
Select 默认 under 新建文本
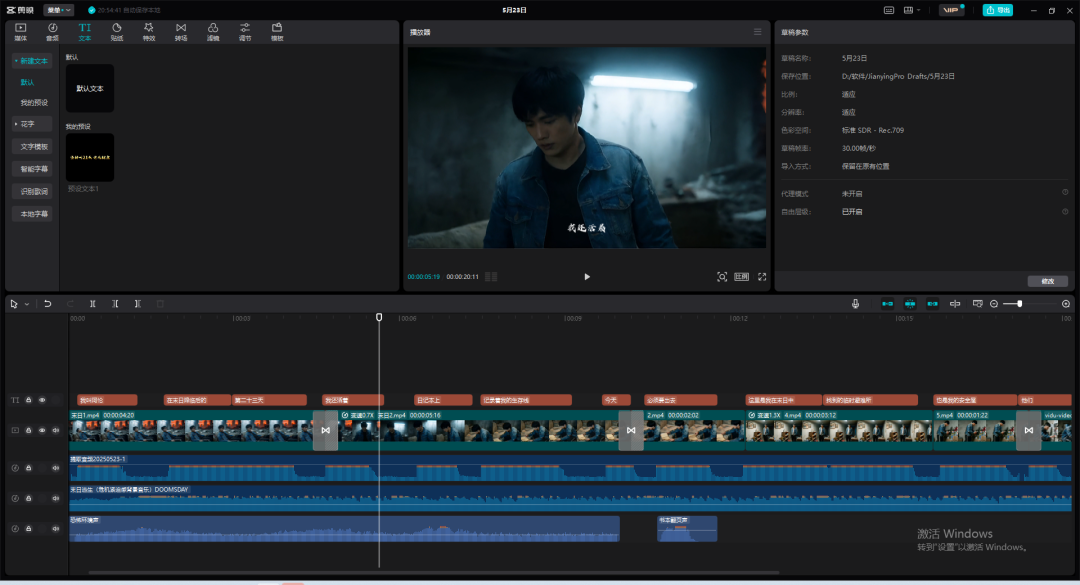point(27,82)
